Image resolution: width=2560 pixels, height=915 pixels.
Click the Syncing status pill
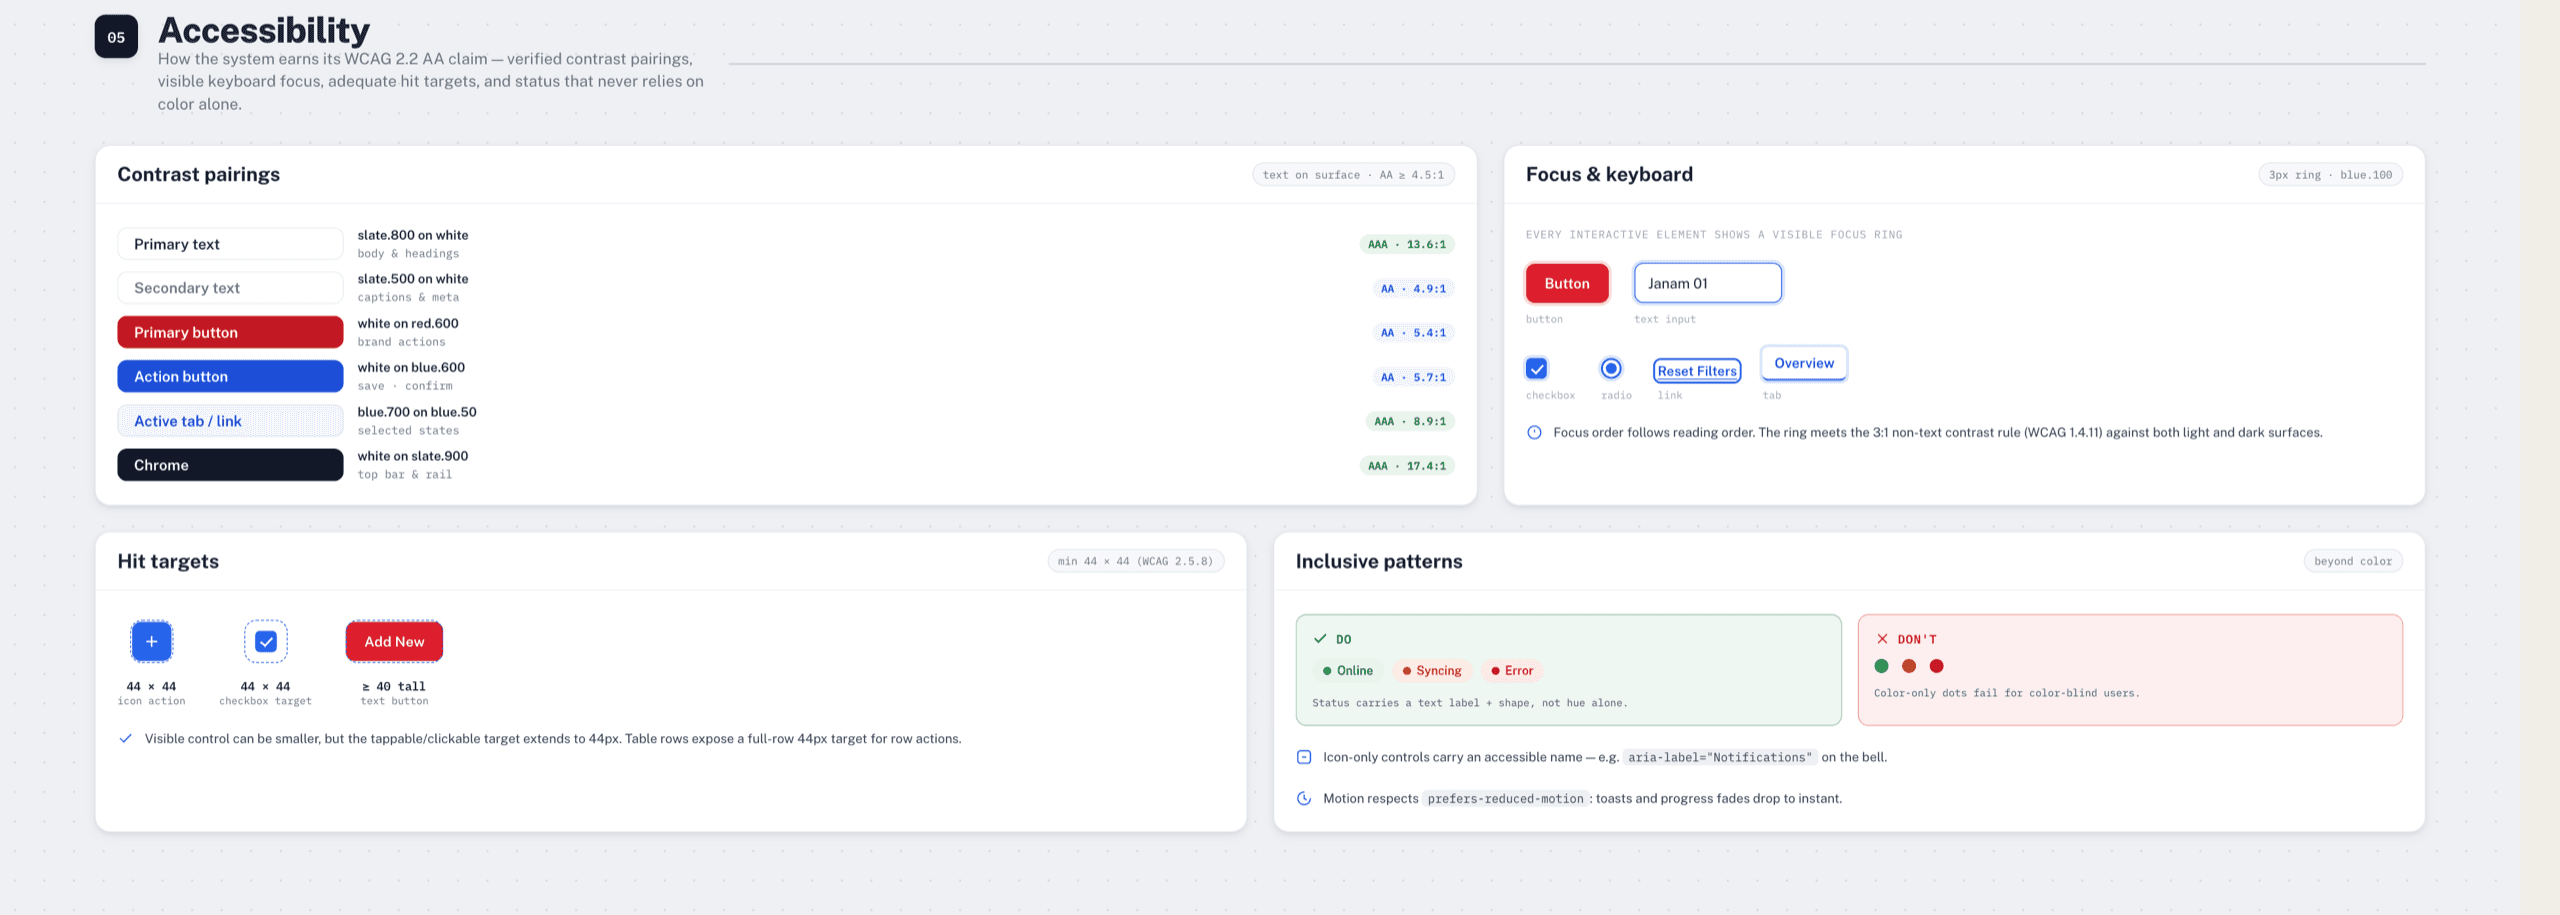[x=1431, y=671]
